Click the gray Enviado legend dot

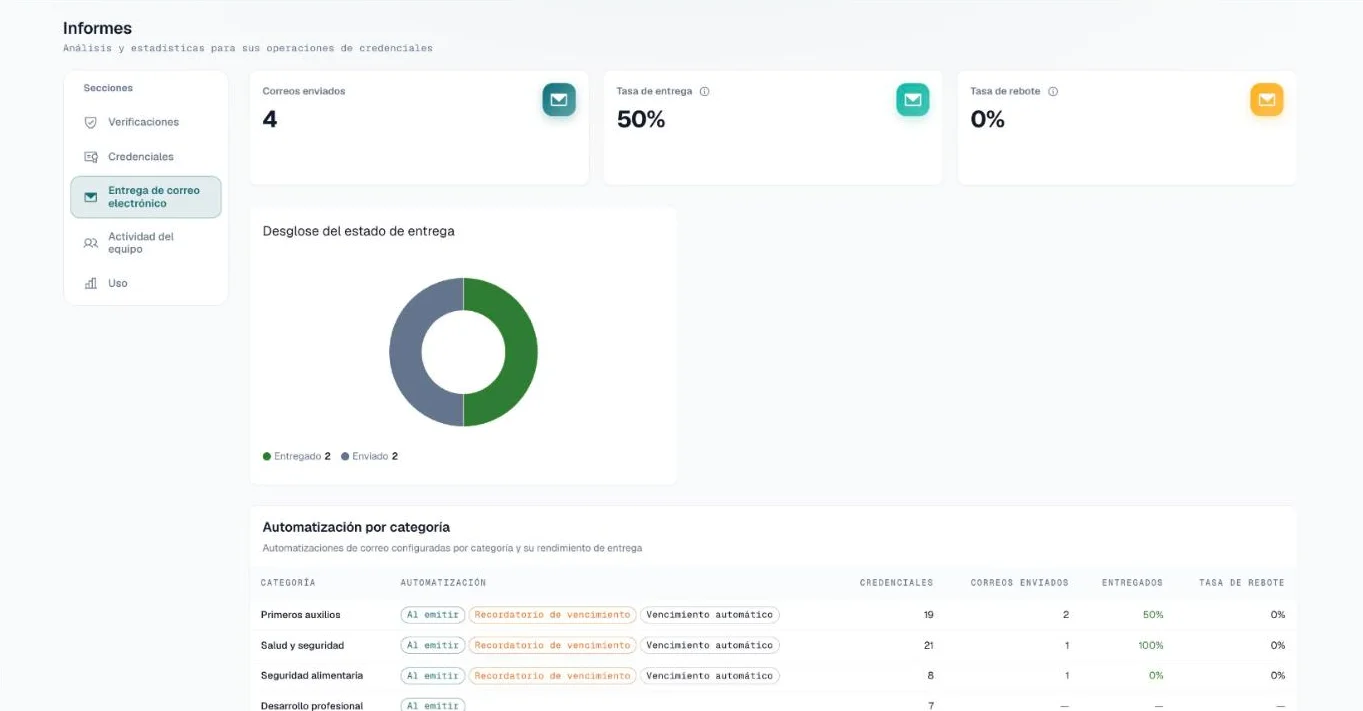(x=345, y=456)
